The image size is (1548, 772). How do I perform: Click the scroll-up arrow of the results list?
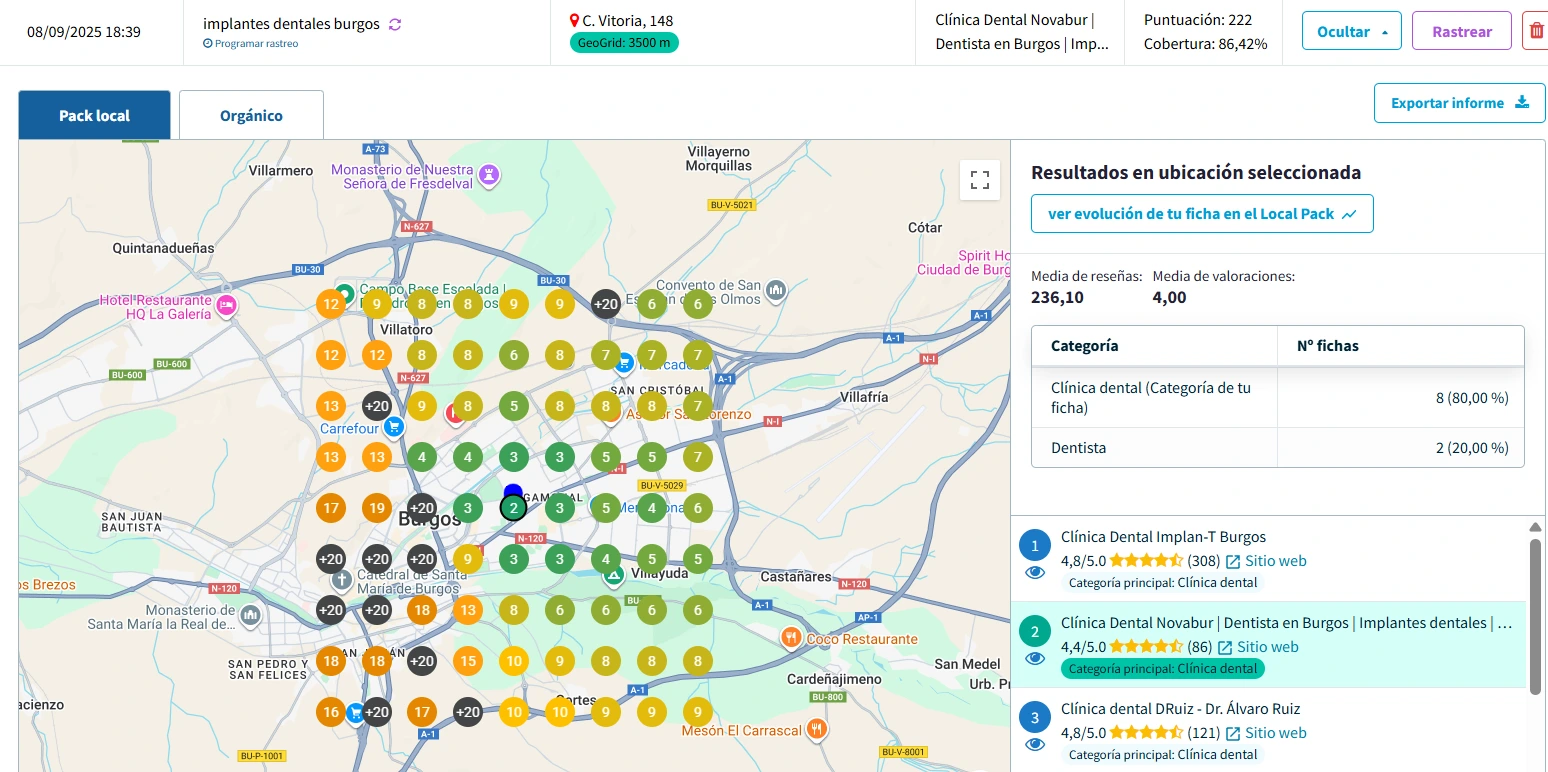1536,527
